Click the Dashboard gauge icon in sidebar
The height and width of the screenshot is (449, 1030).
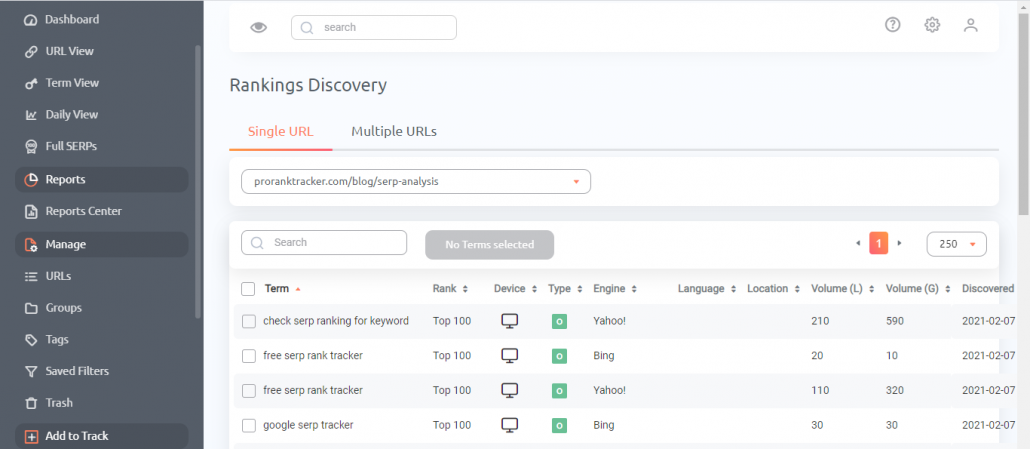tap(30, 20)
